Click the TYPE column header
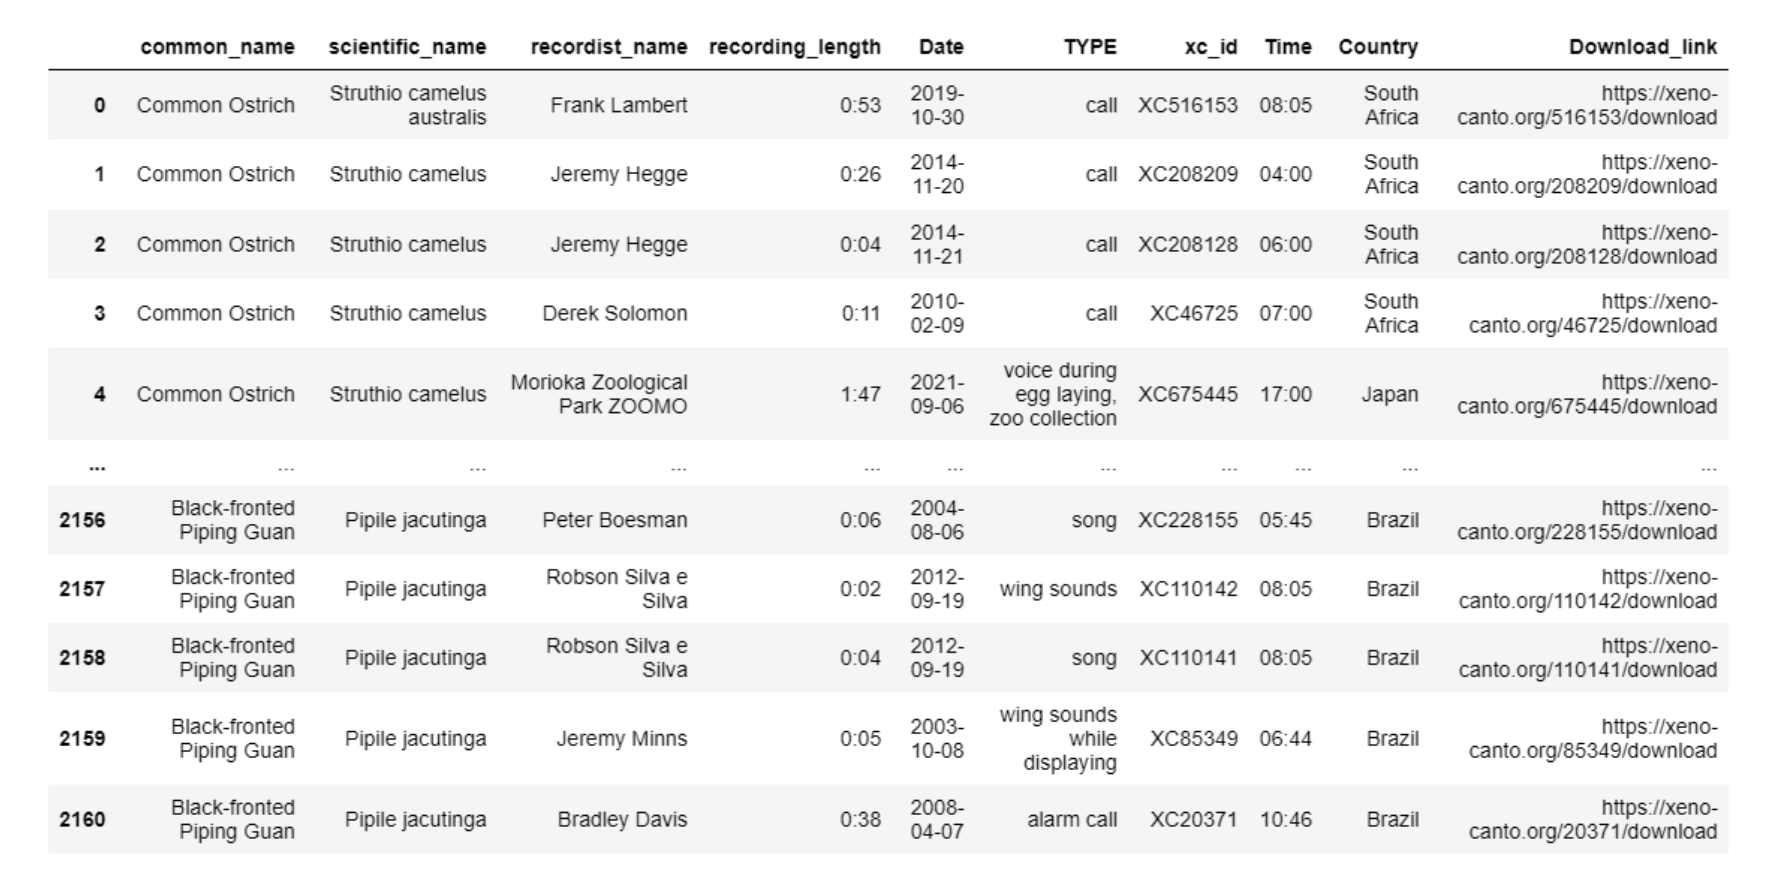This screenshot has width=1775, height=885. tap(1090, 47)
